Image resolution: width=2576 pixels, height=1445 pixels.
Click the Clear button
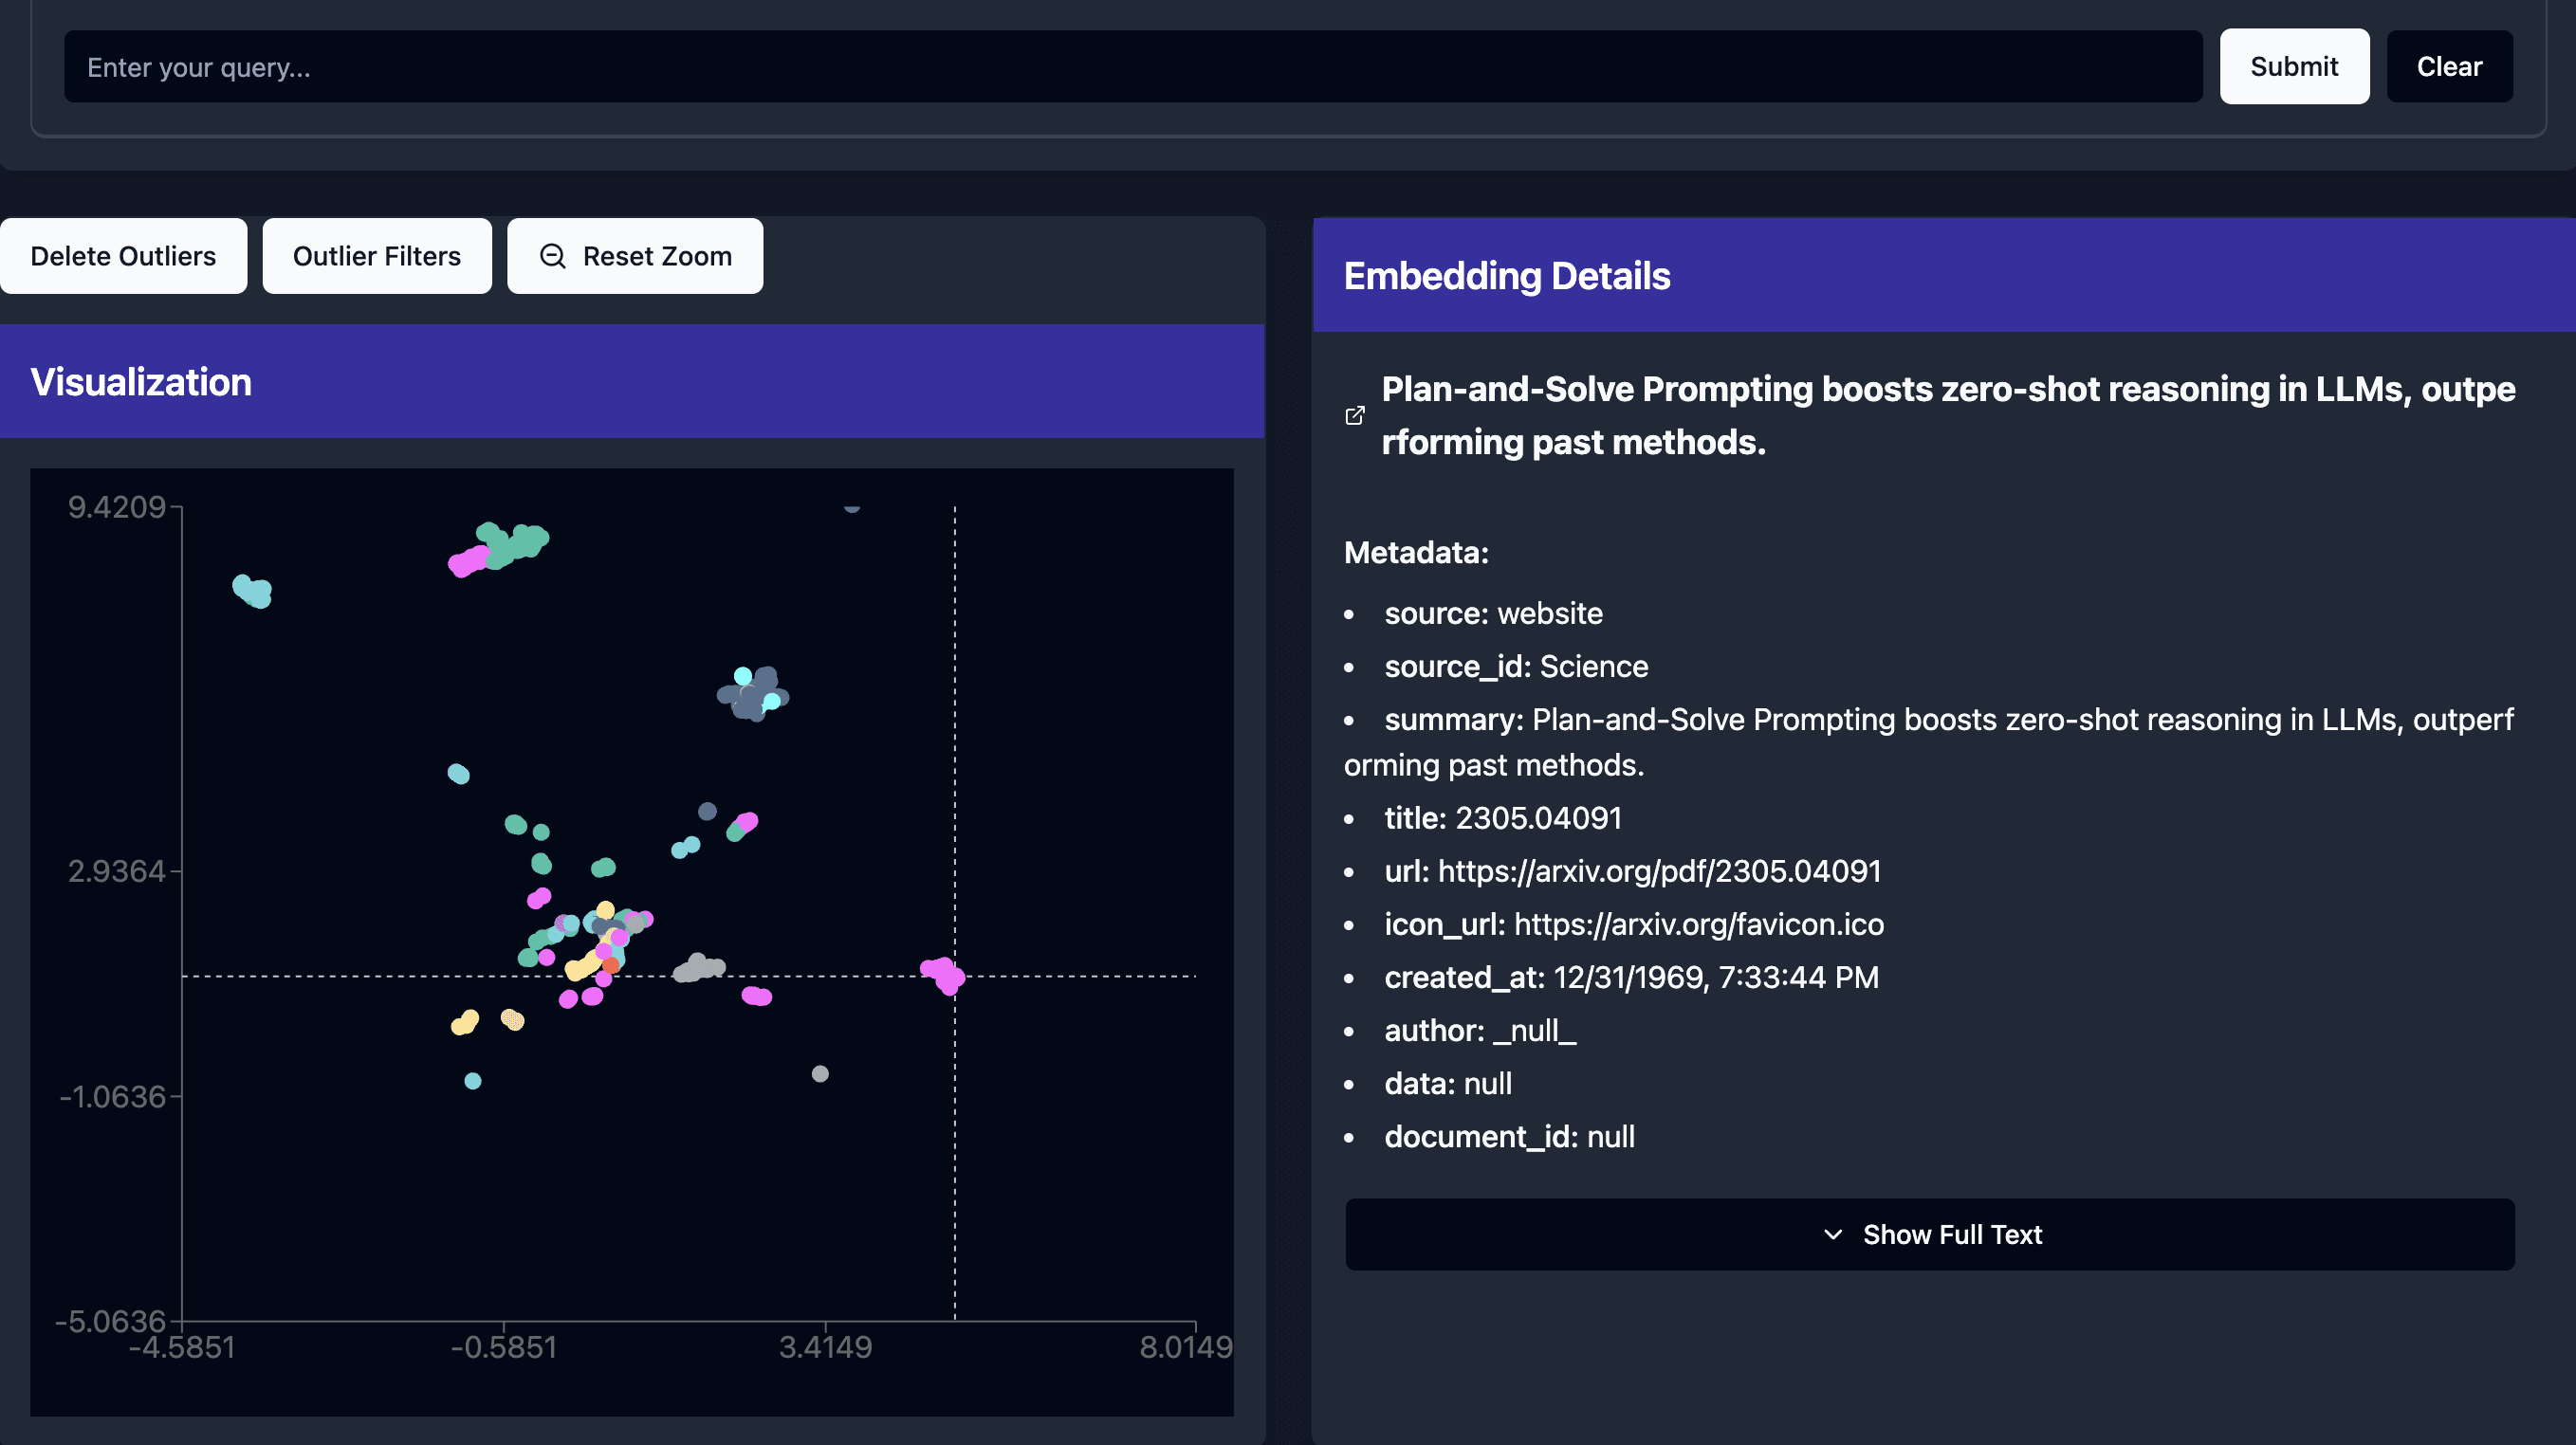[x=2449, y=66]
